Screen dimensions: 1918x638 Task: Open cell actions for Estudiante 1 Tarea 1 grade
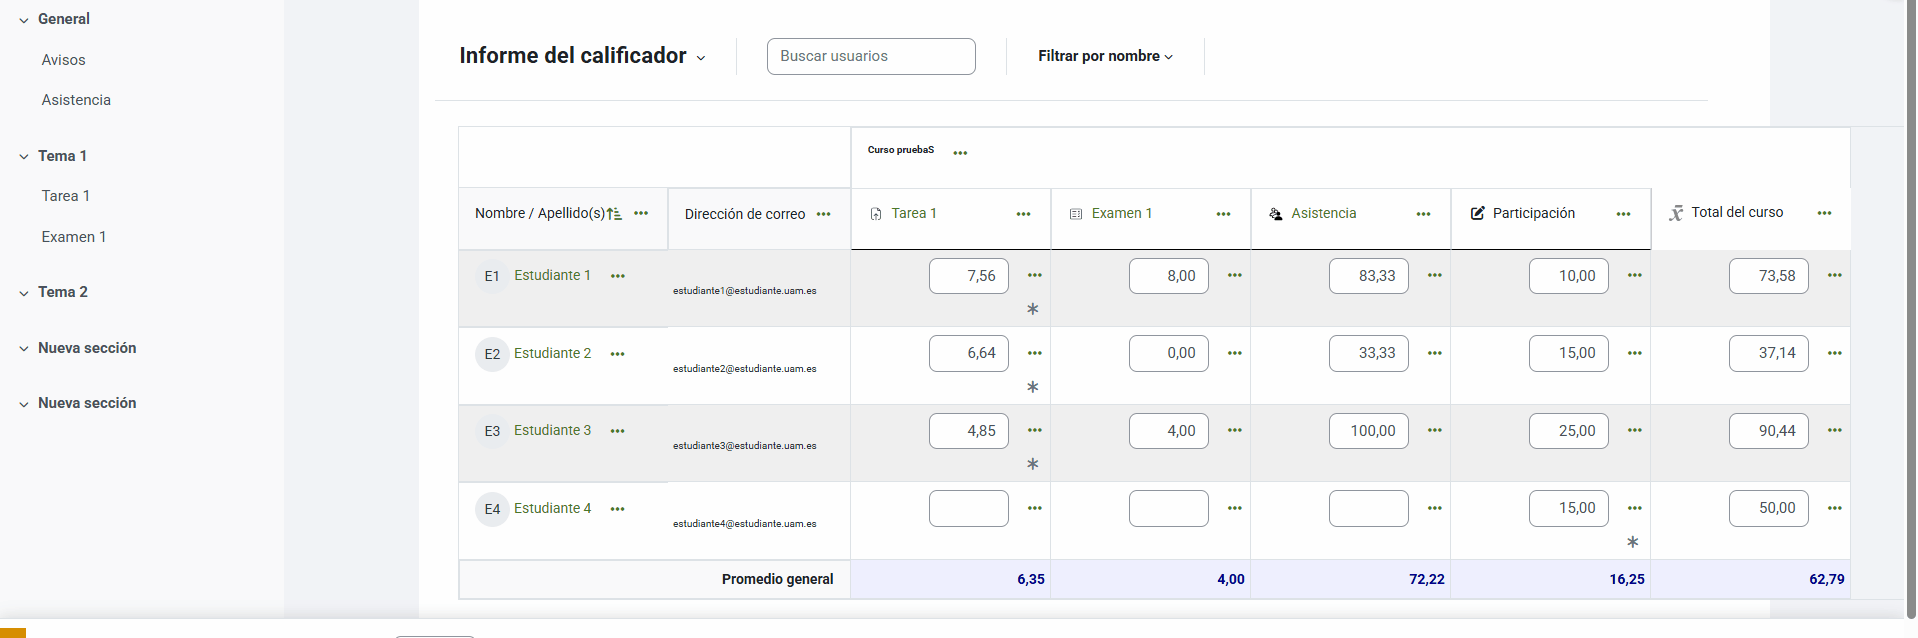pyautogui.click(x=1034, y=275)
